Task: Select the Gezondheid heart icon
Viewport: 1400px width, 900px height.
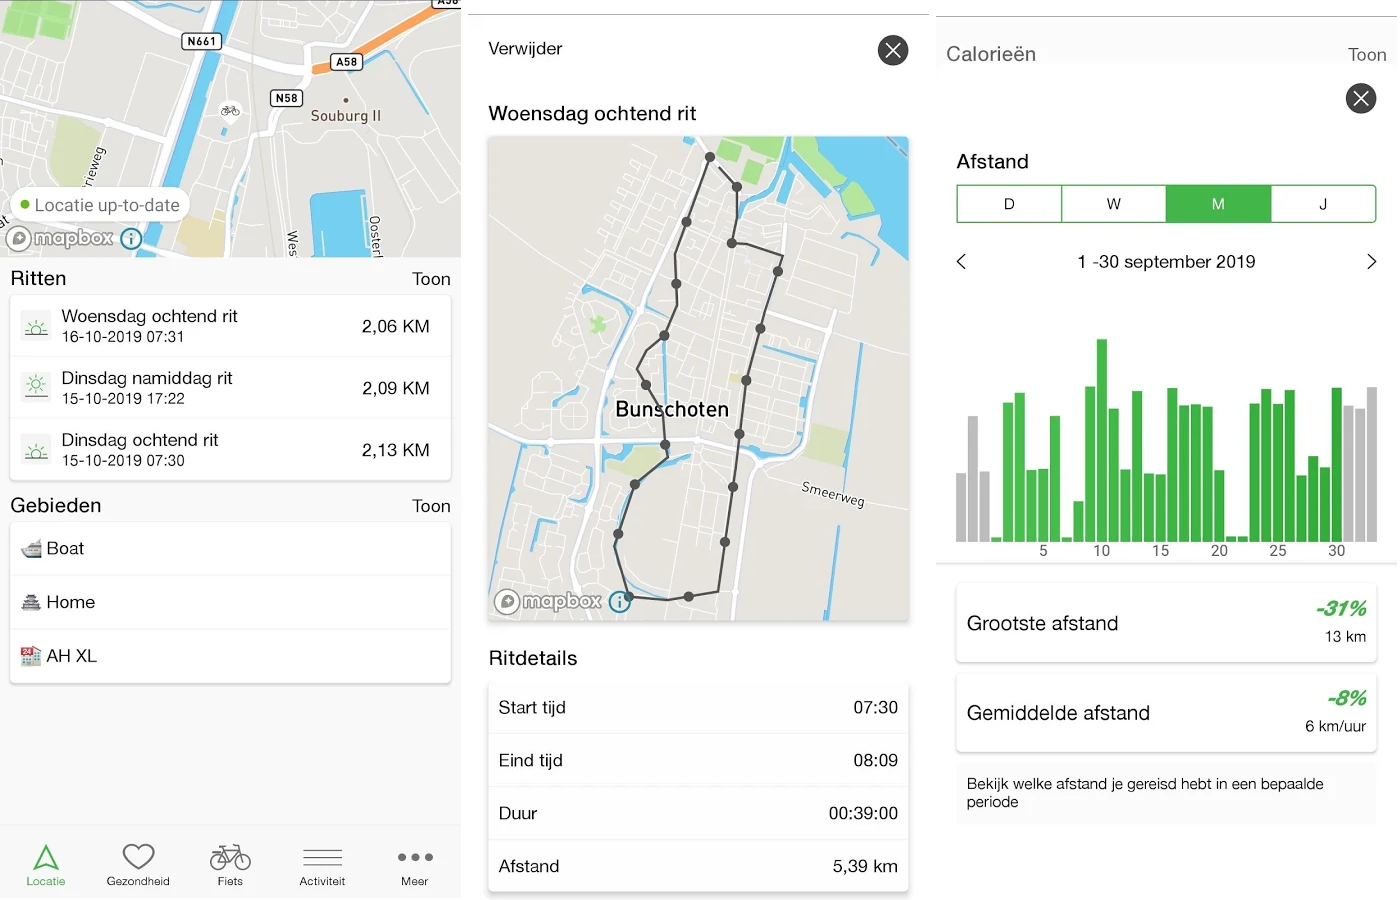Action: [137, 857]
